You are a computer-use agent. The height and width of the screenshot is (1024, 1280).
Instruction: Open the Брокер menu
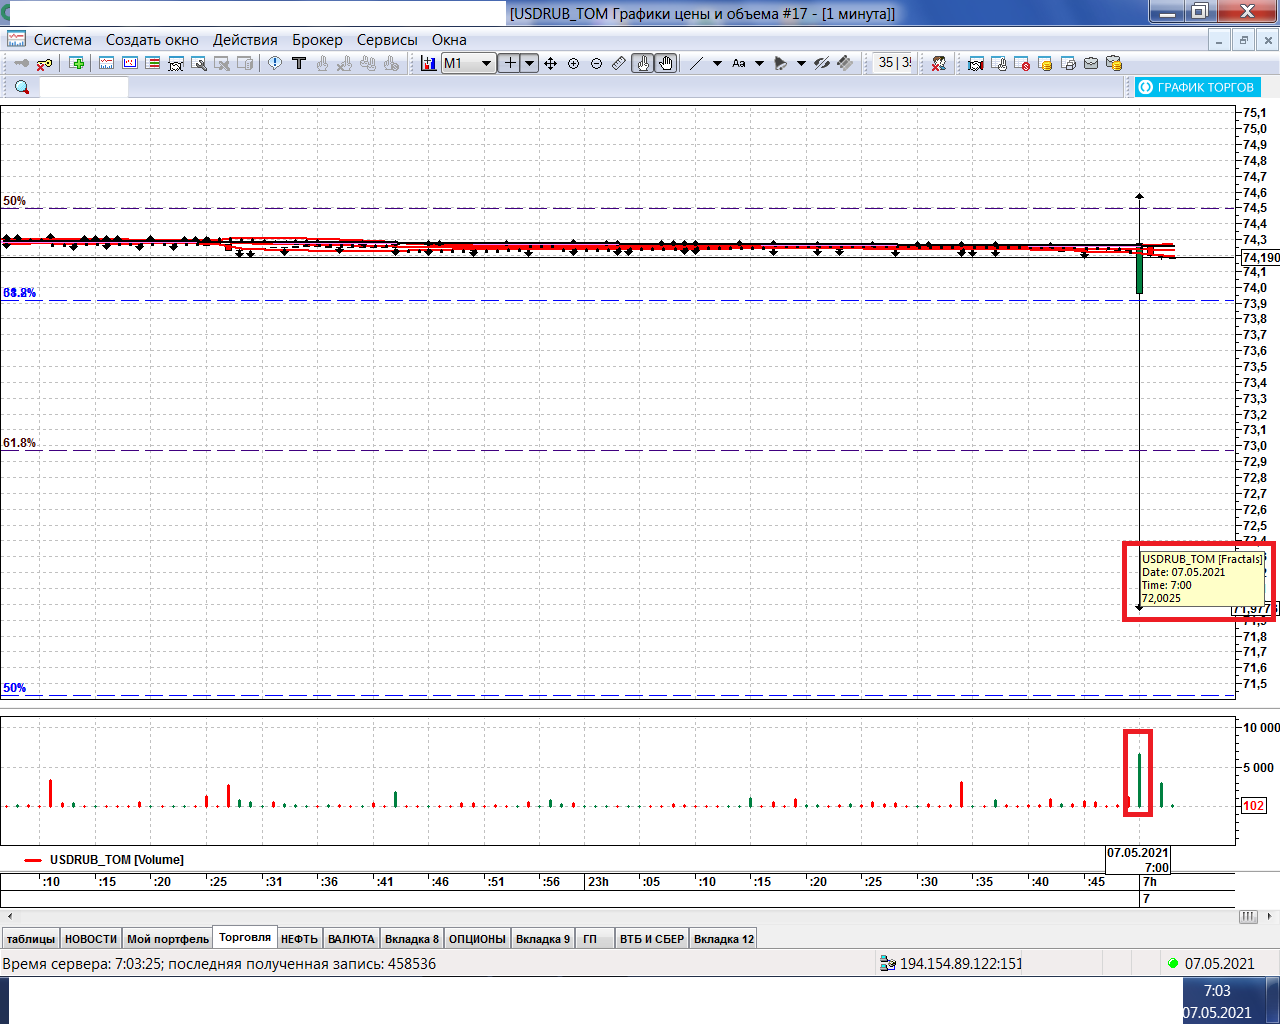[x=317, y=40]
